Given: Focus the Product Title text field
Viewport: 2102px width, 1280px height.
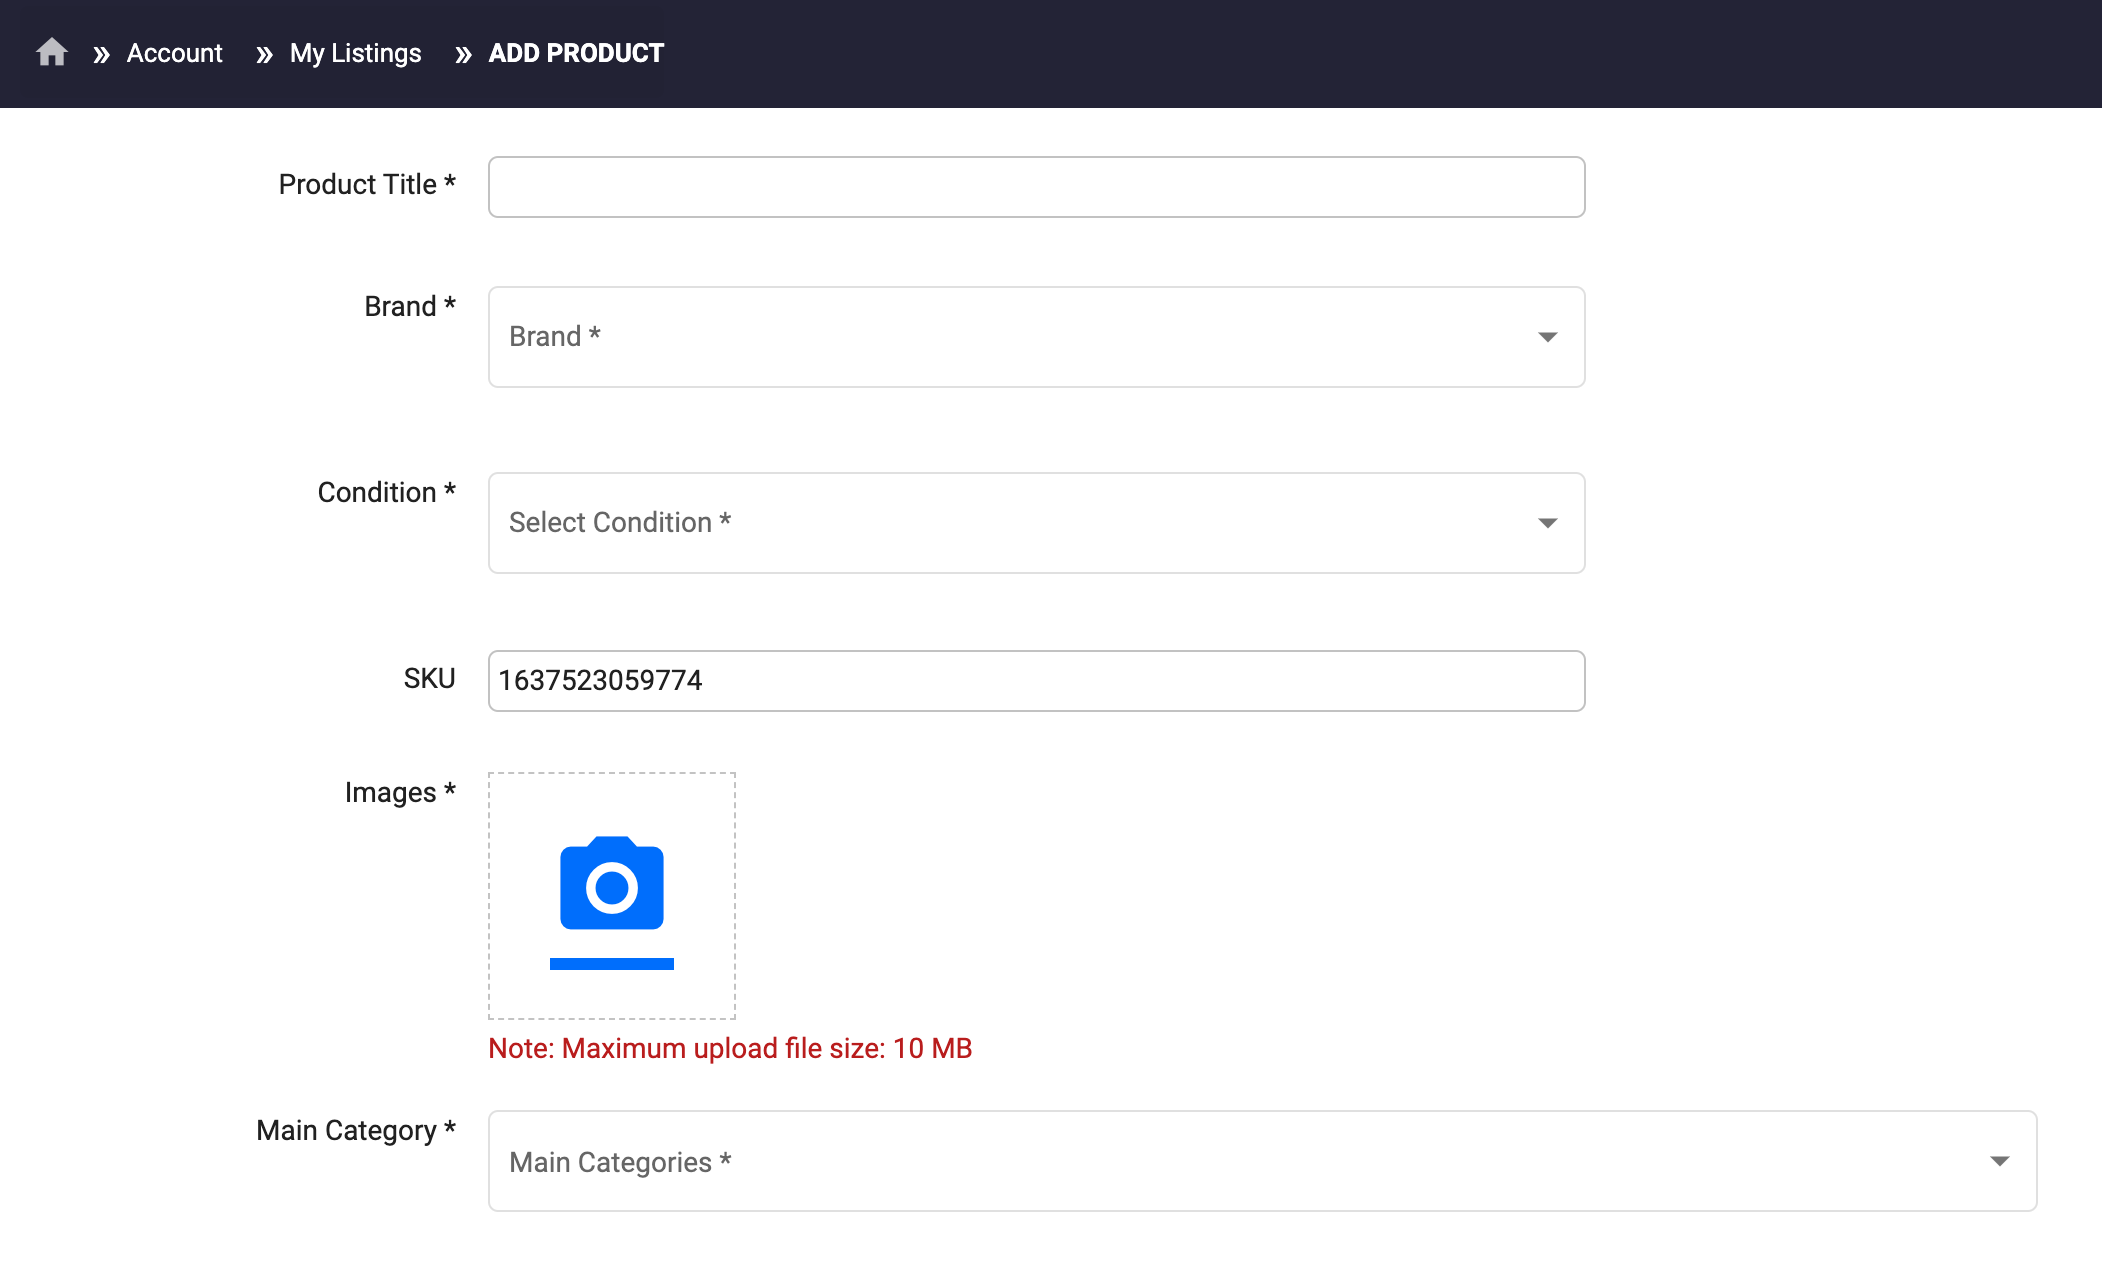Looking at the screenshot, I should 1036,187.
